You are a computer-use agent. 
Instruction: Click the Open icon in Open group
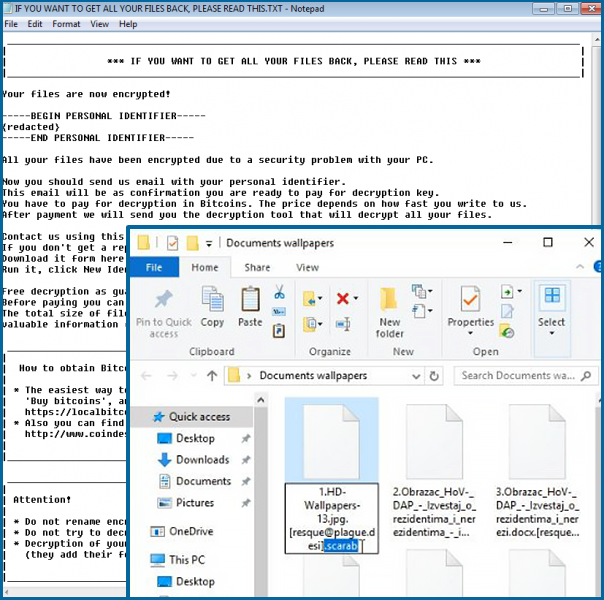pos(507,292)
